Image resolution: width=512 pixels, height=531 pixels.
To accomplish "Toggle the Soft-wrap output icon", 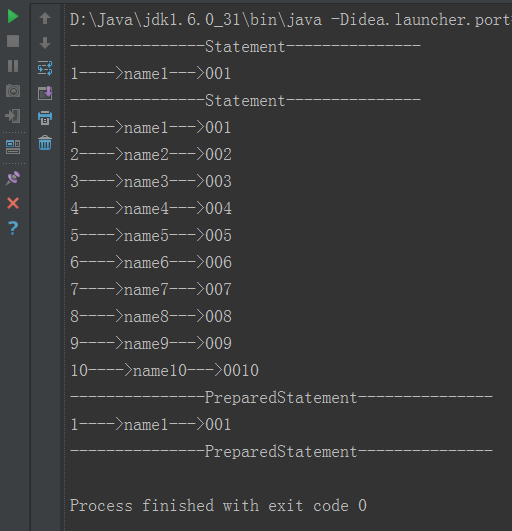I will point(45,68).
